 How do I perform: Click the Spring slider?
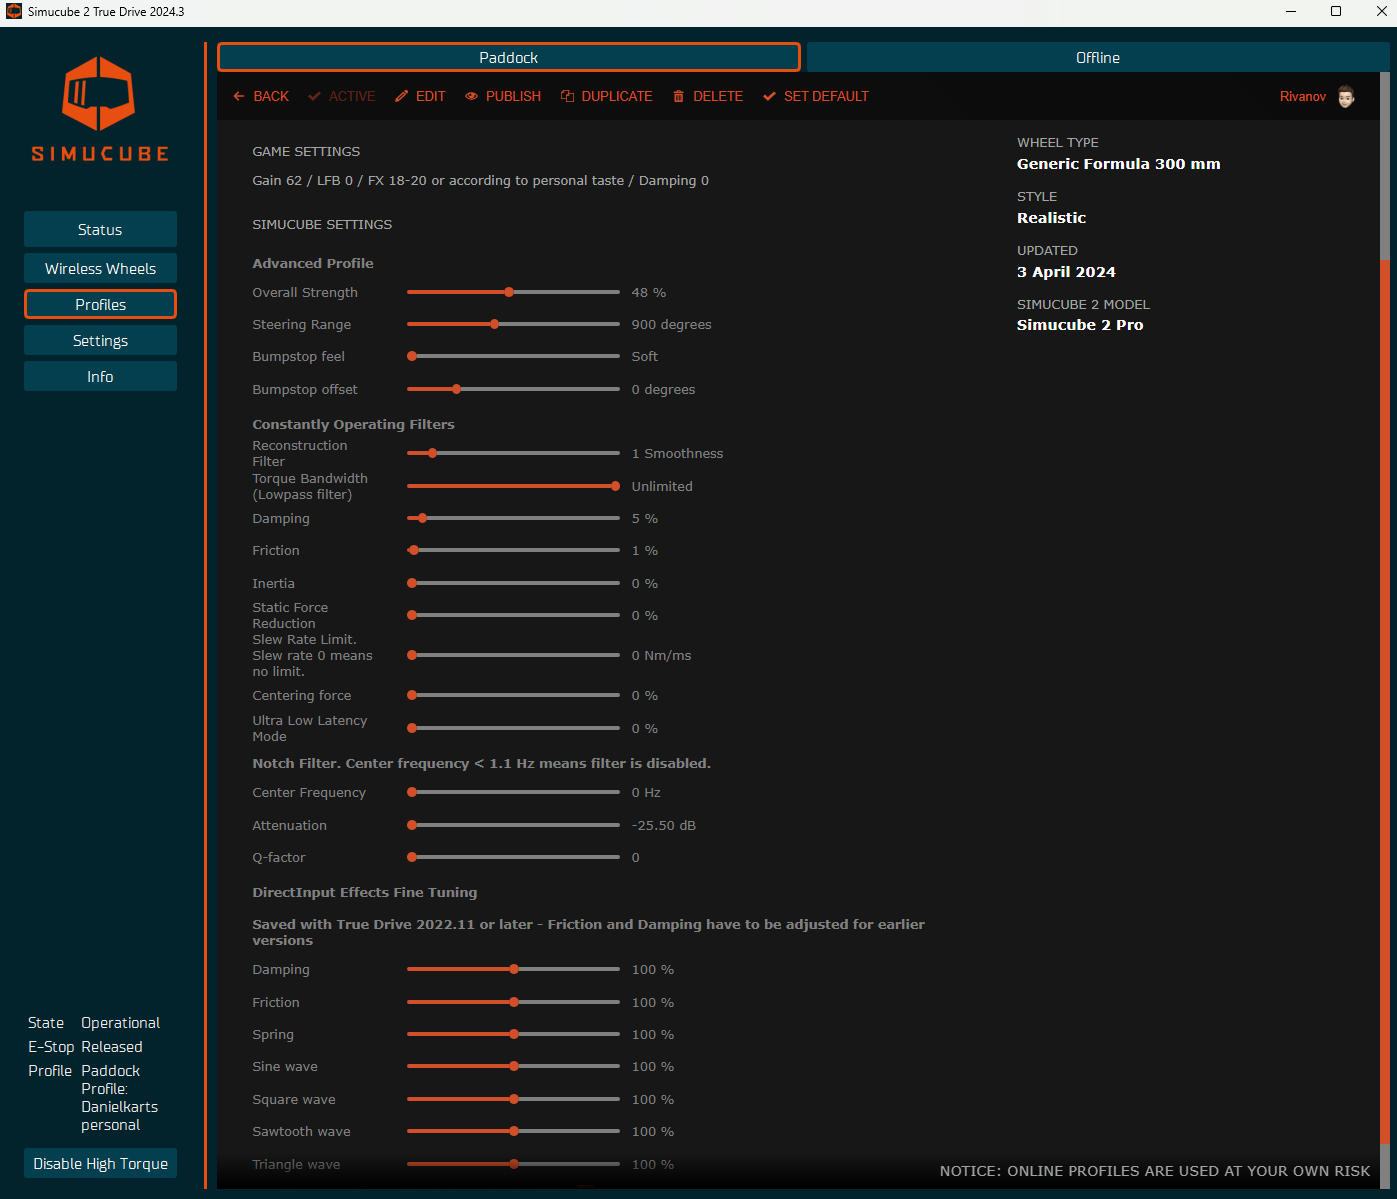(x=513, y=1034)
